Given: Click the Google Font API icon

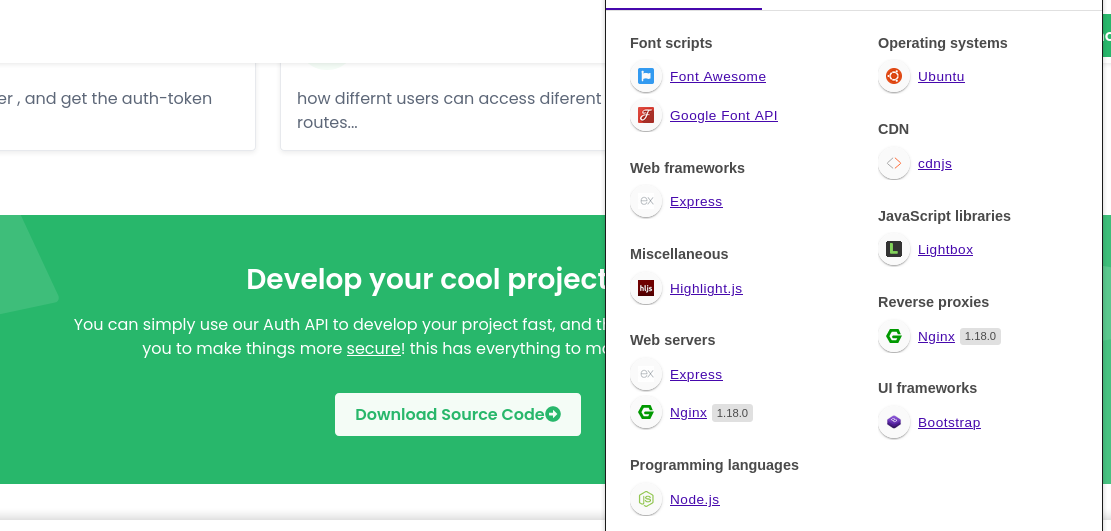Looking at the screenshot, I should [646, 116].
